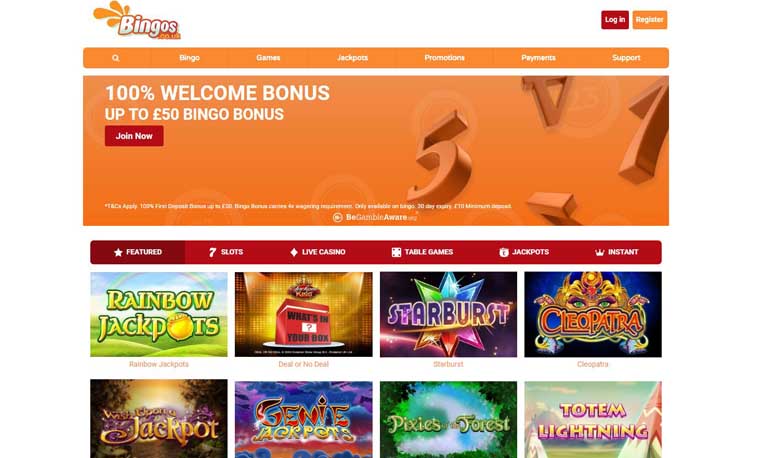Click the diamond icon beside Live Casino
Screen dimensions: 763x458
point(293,252)
